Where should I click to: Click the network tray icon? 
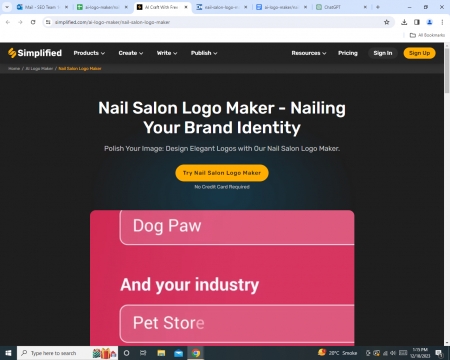tap(385, 353)
